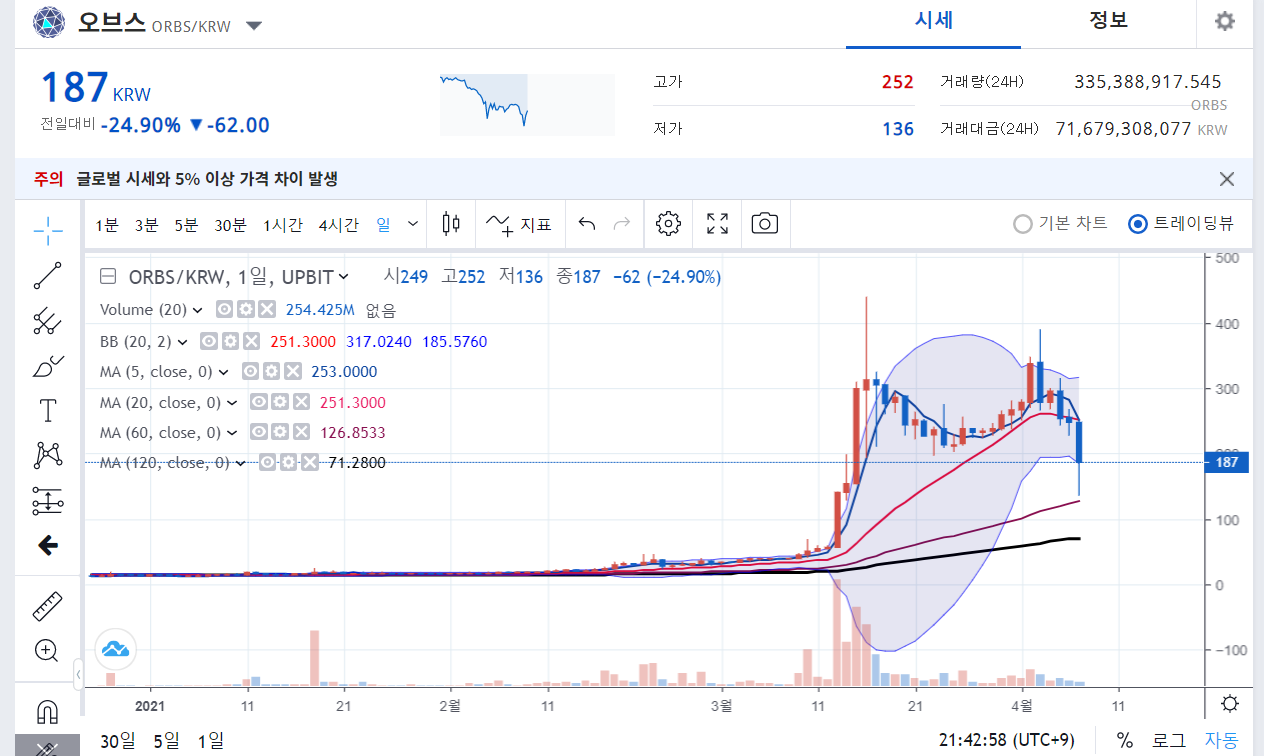Image resolution: width=1264 pixels, height=756 pixels.
Task: Expand the interval dropdown next to 일
Action: click(413, 224)
